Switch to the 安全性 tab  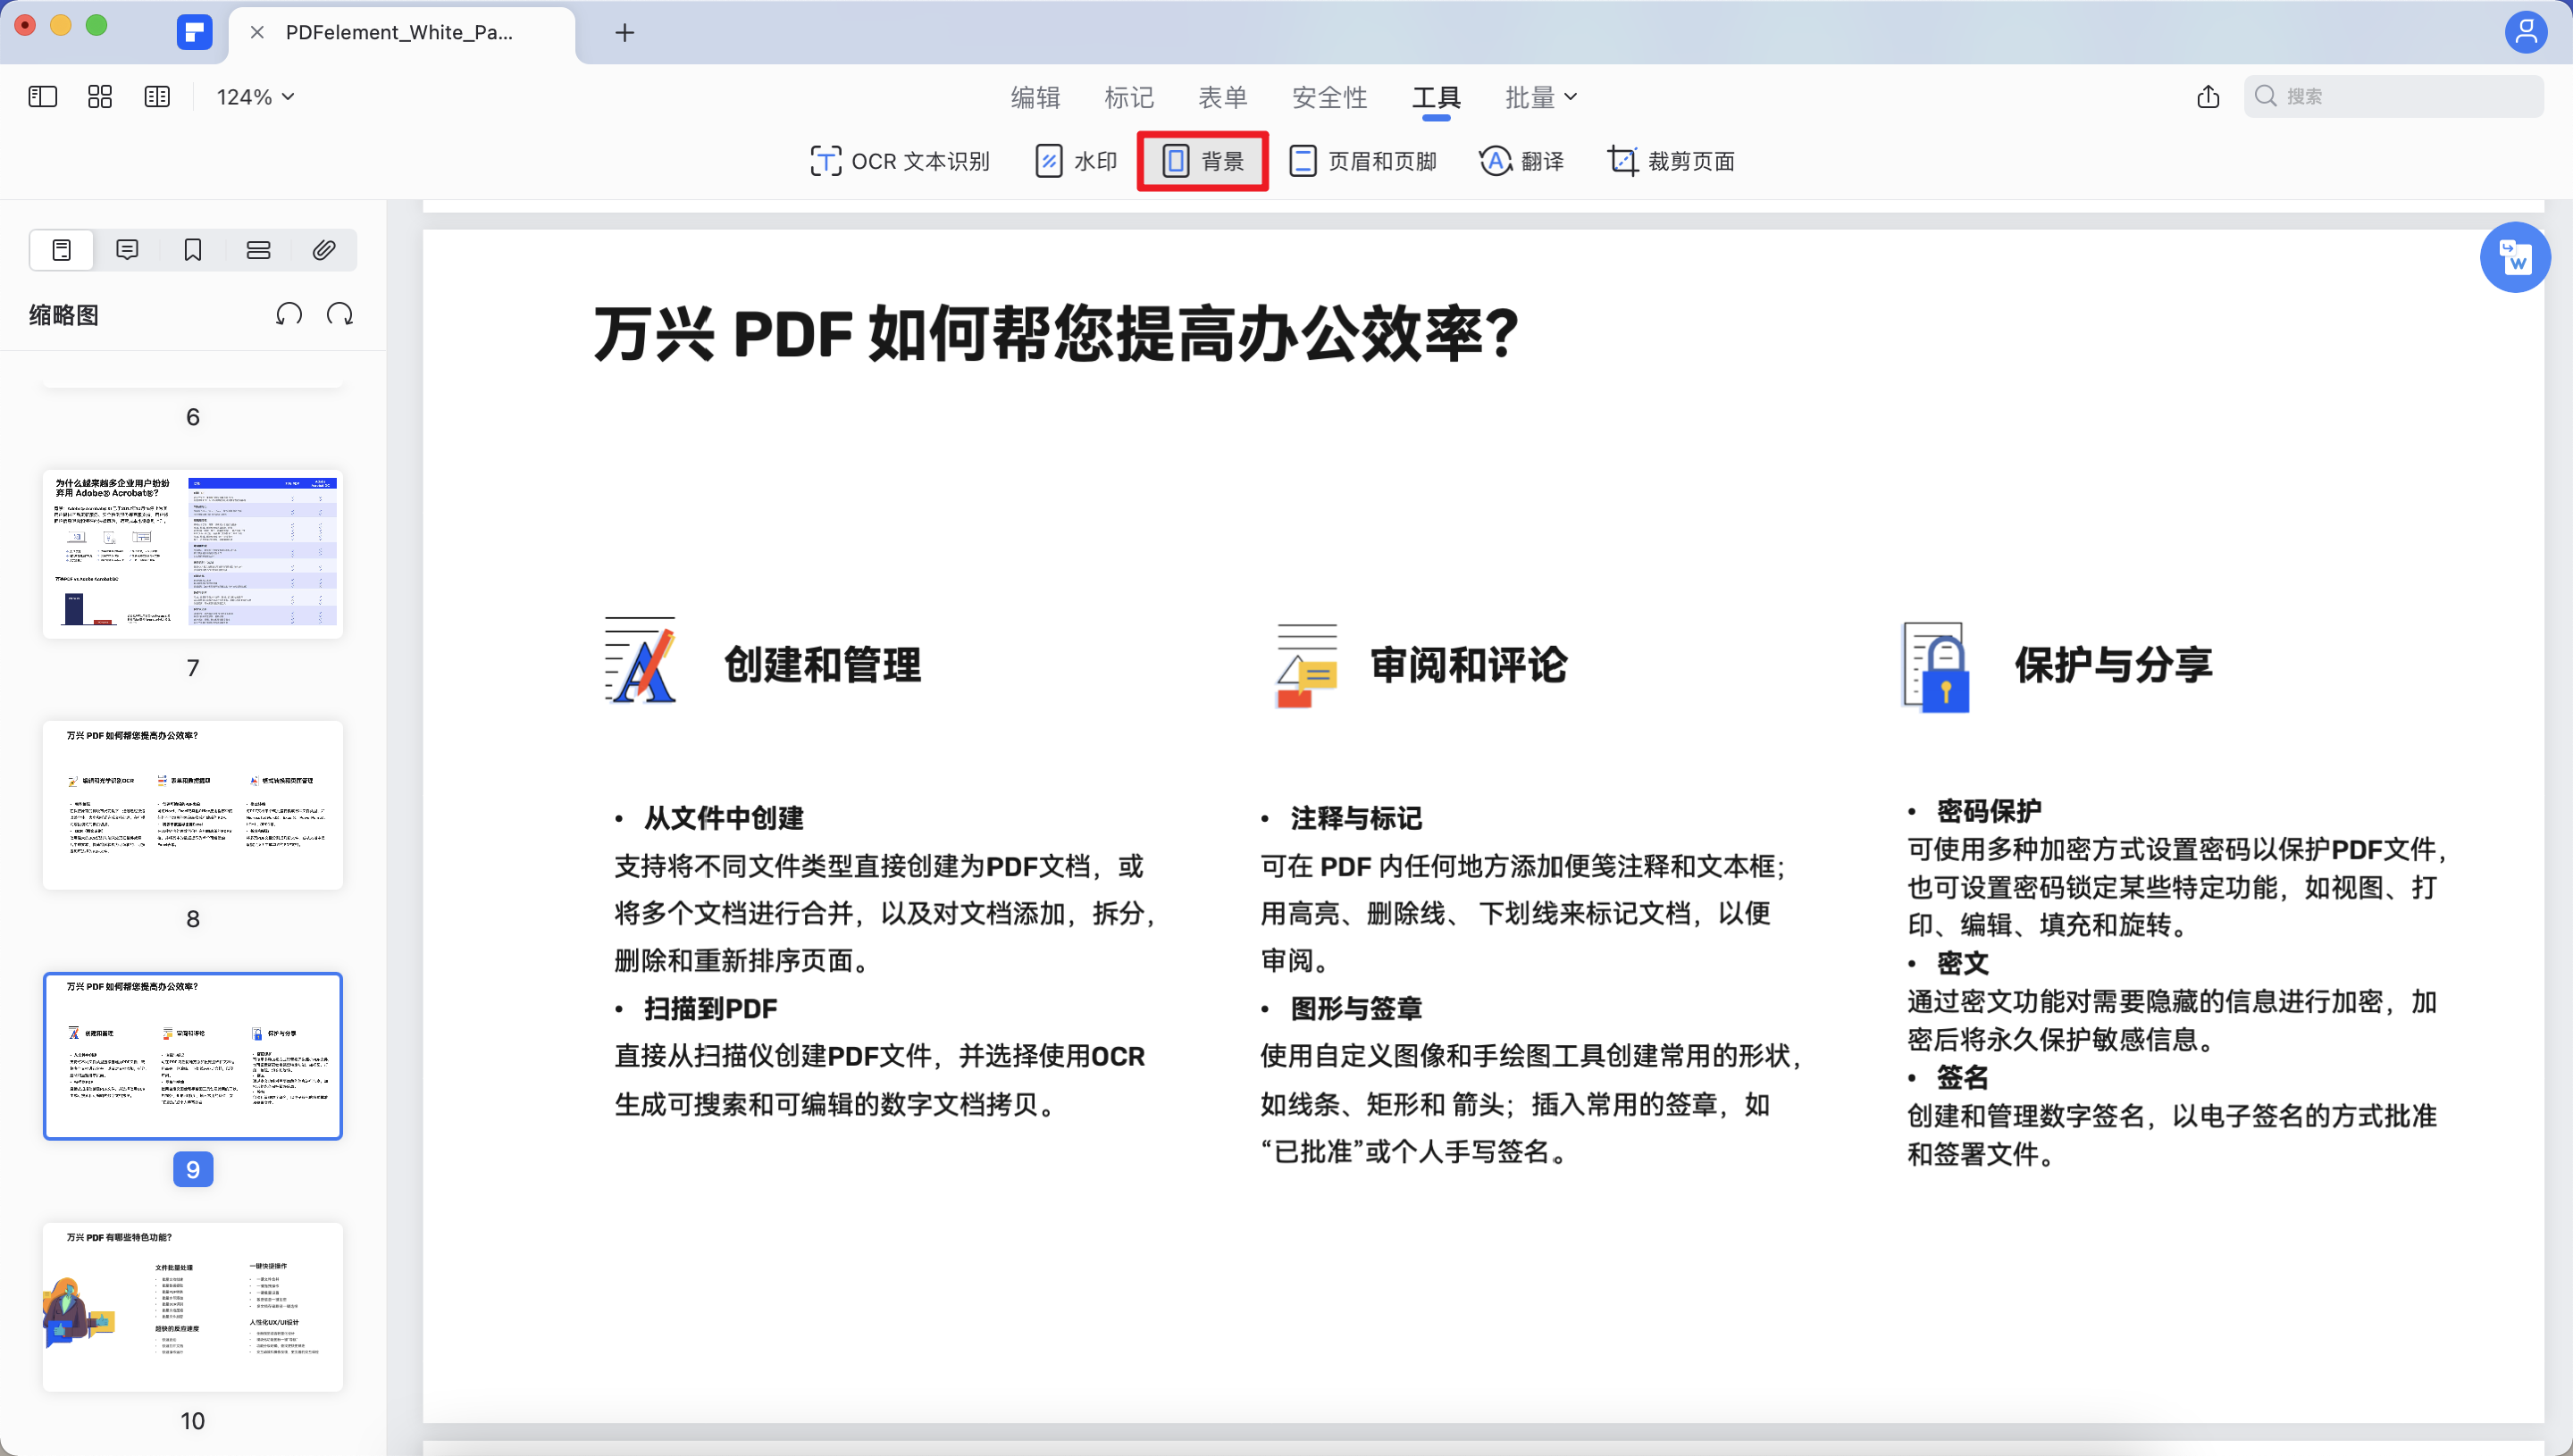pos(1330,96)
